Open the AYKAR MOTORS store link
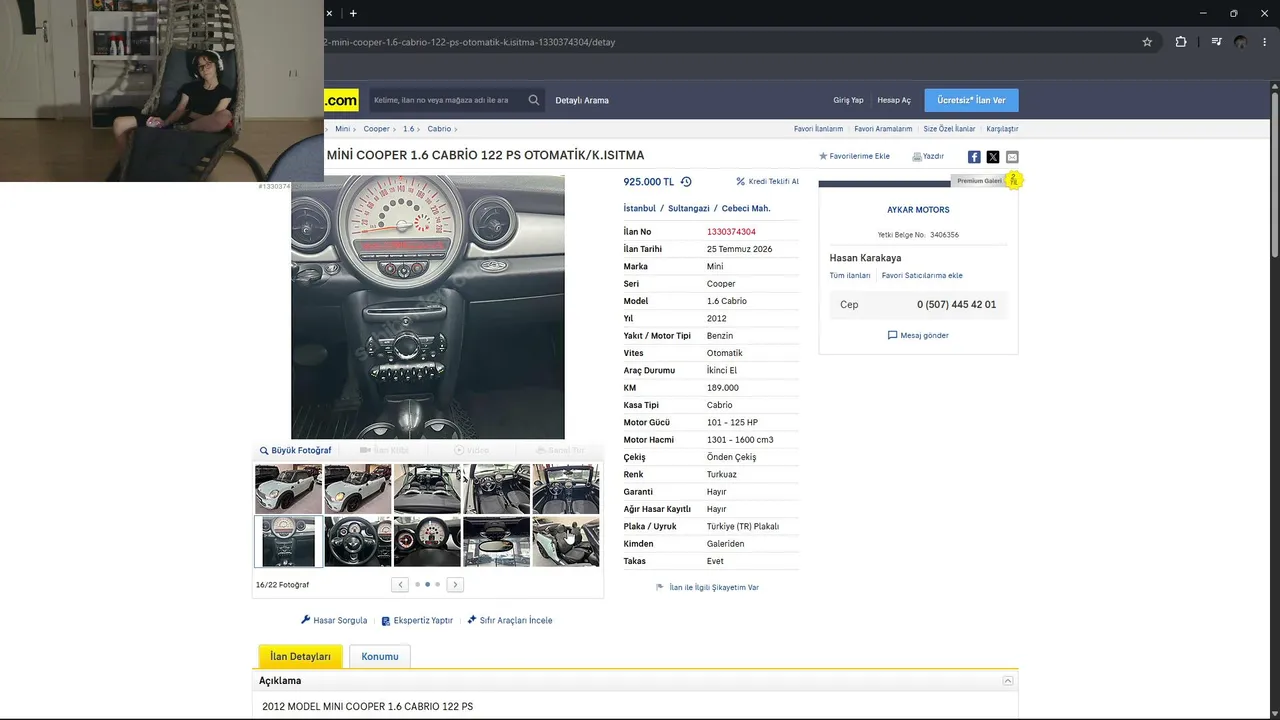Viewport: 1280px width, 720px height. (918, 210)
